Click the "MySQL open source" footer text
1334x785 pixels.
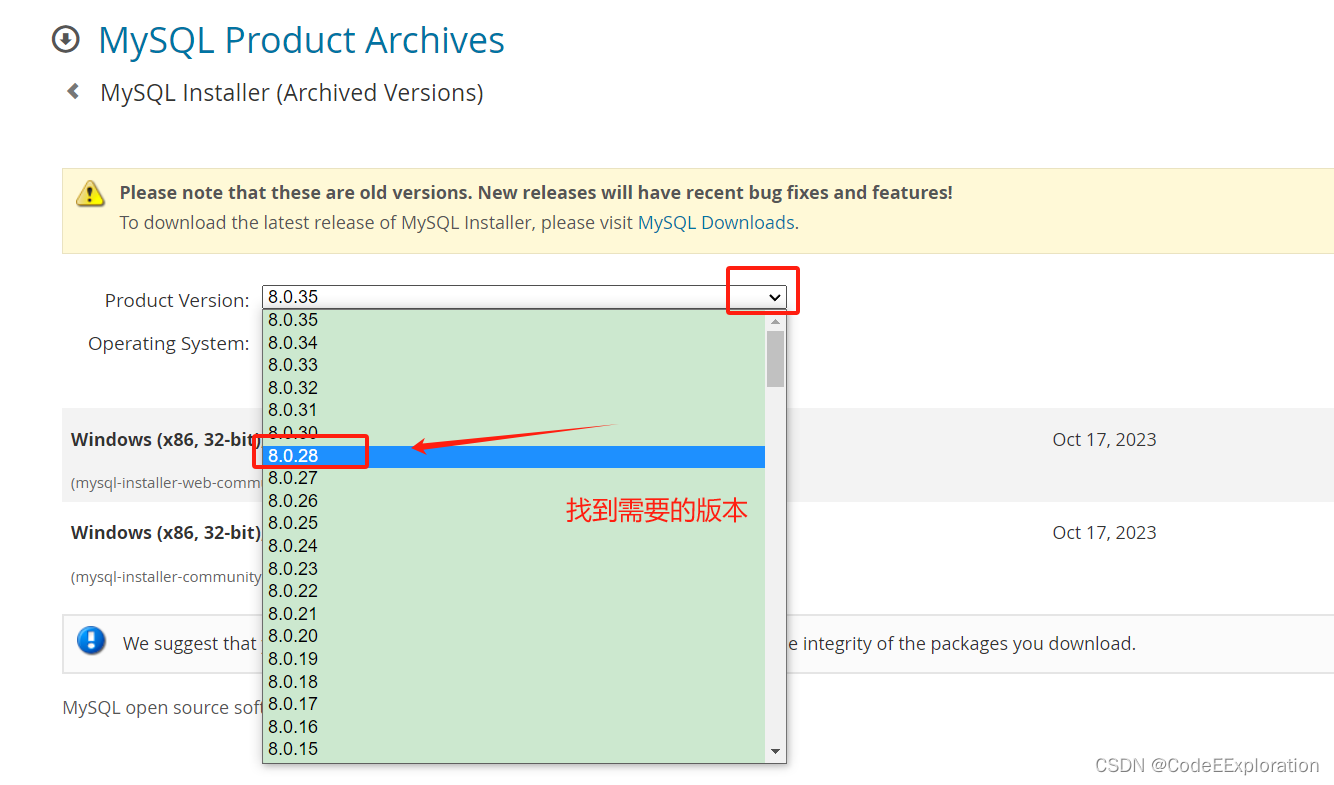[162, 707]
